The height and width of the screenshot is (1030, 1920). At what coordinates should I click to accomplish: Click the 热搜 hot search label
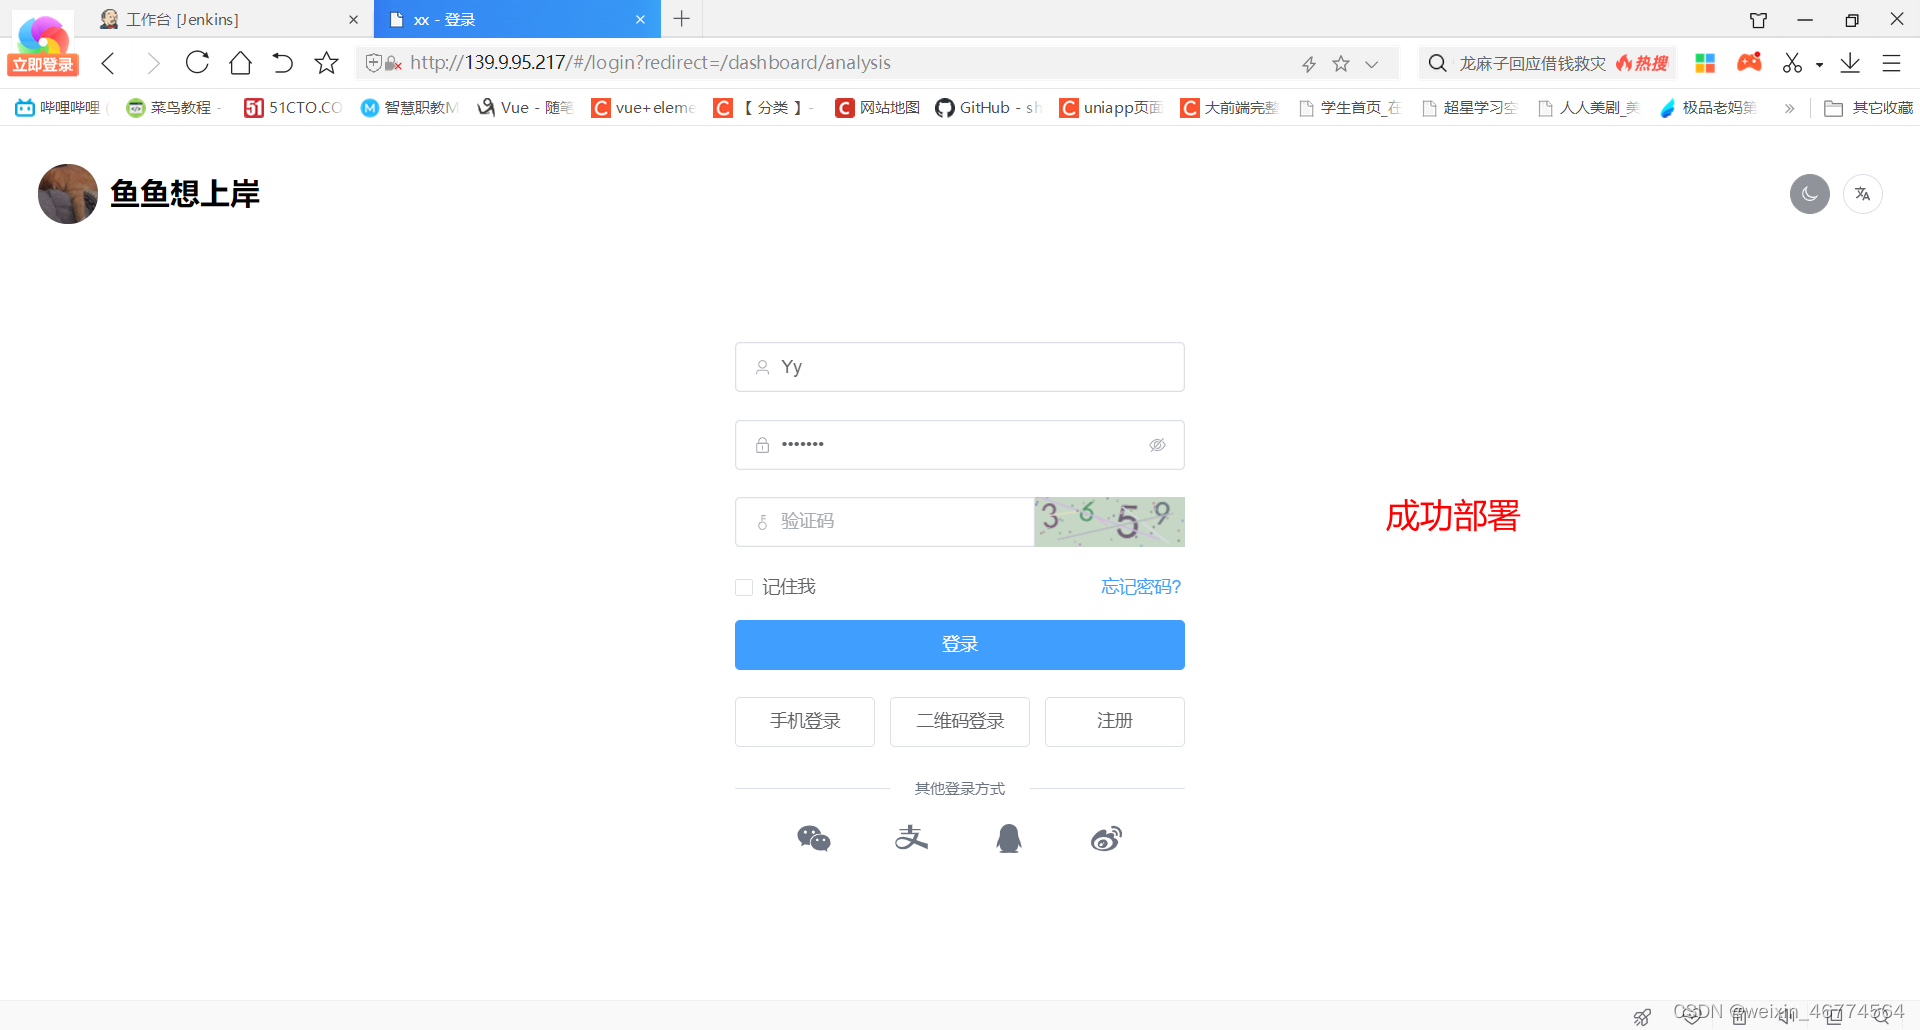pos(1642,64)
